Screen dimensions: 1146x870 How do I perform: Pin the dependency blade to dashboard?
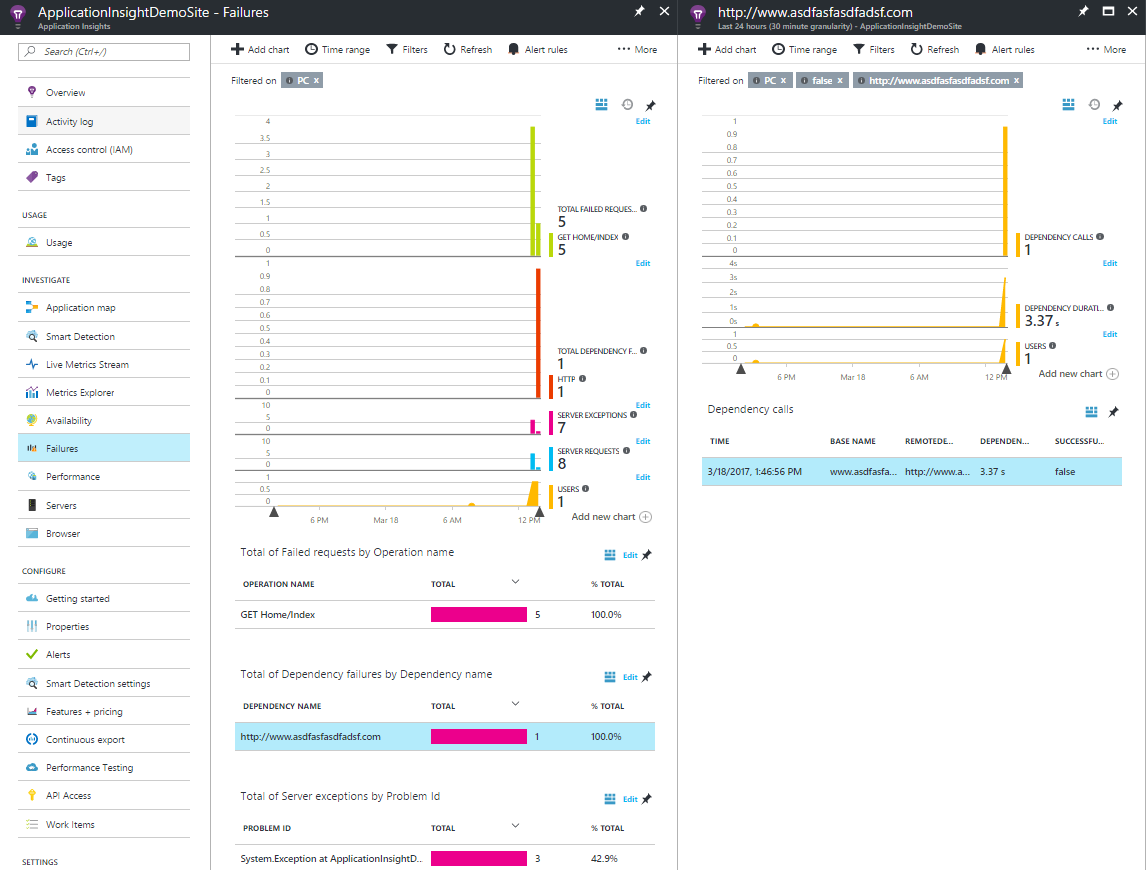pos(1083,11)
